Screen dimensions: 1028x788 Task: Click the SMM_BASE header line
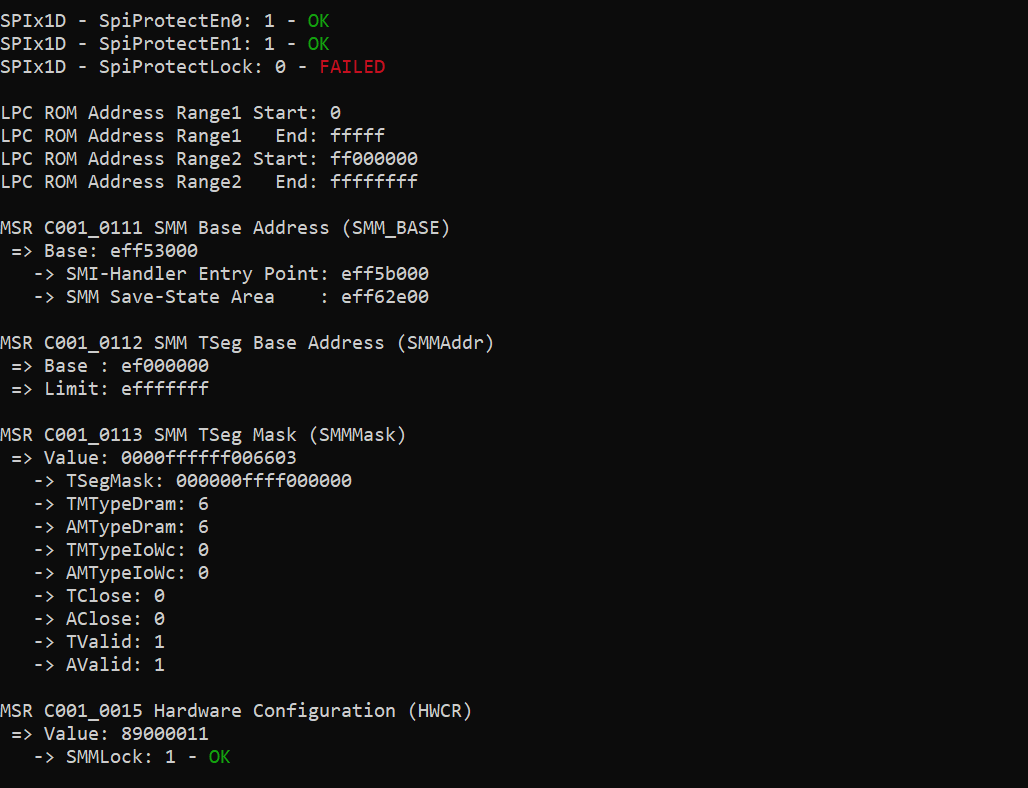click(x=225, y=228)
